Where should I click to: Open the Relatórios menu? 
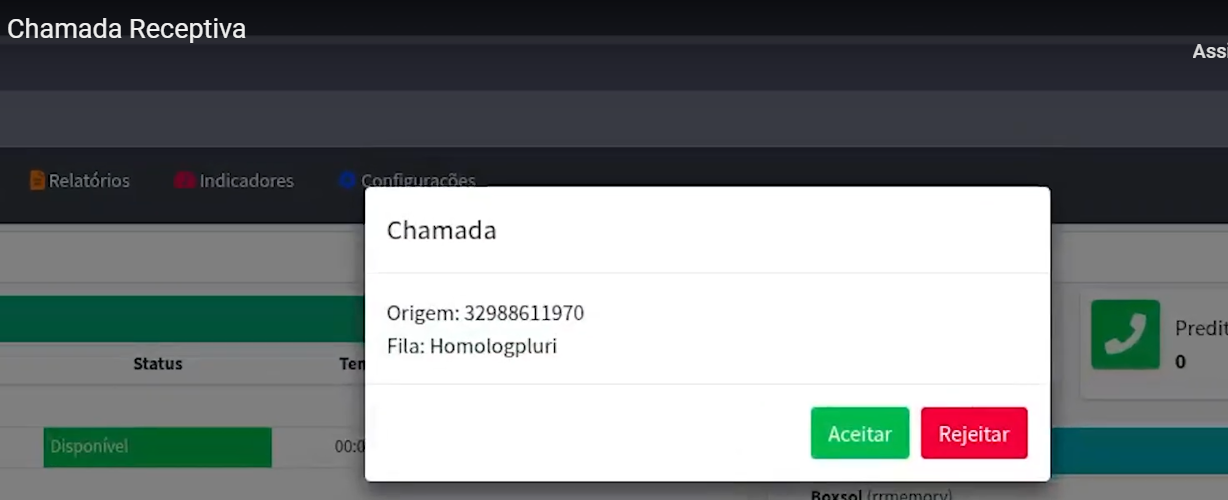pos(89,181)
